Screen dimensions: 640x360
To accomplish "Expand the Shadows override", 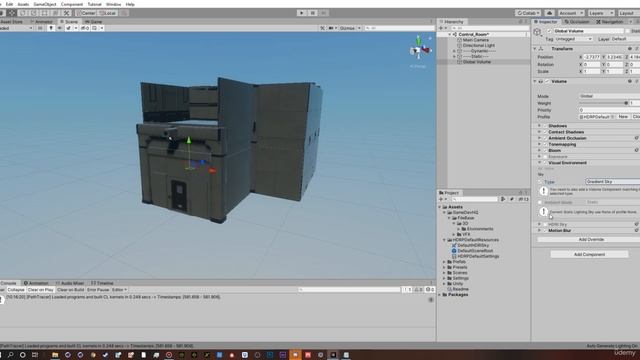I will (x=539, y=126).
